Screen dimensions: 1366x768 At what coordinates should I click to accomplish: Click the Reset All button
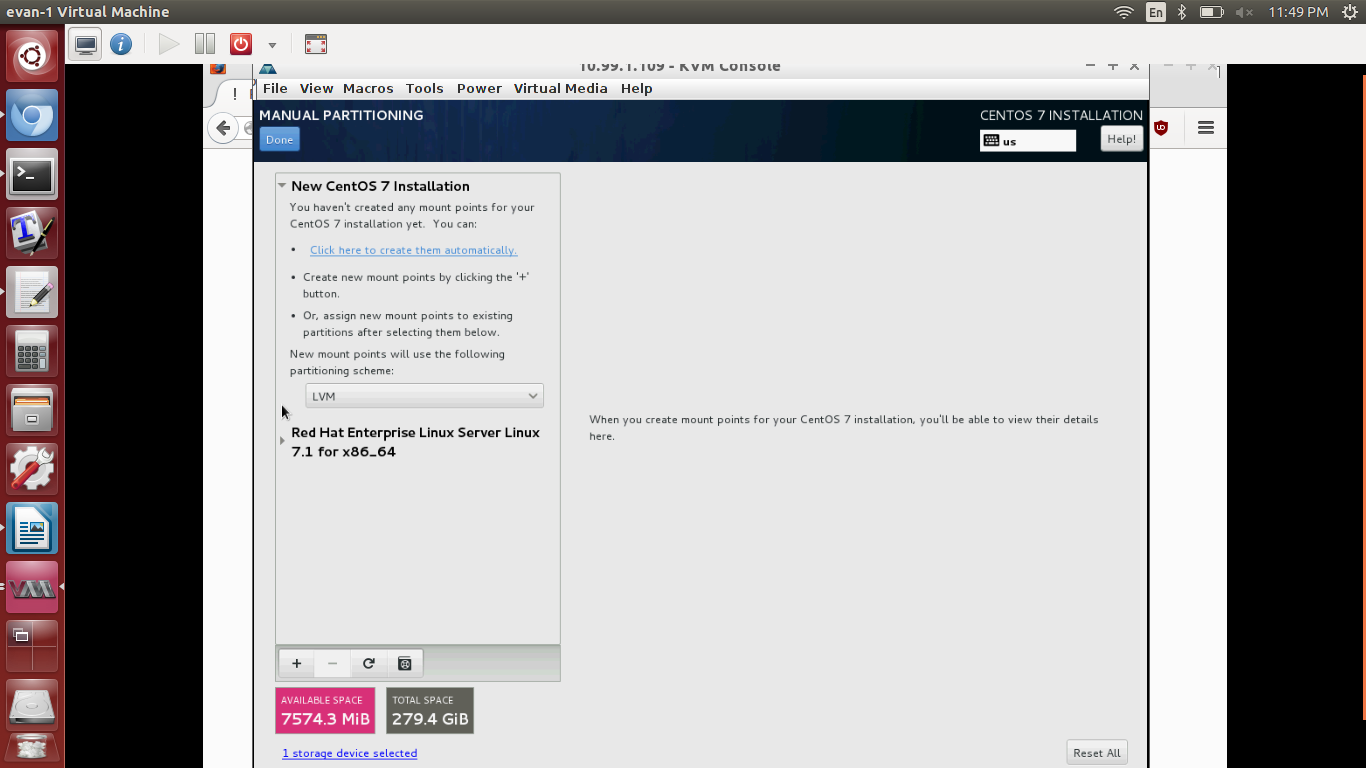point(1097,753)
